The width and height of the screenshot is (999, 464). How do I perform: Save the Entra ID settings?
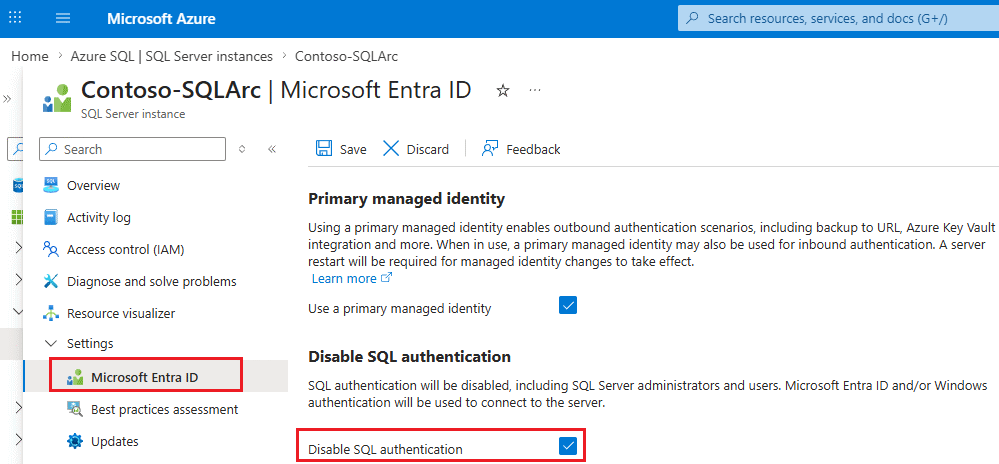tap(341, 149)
